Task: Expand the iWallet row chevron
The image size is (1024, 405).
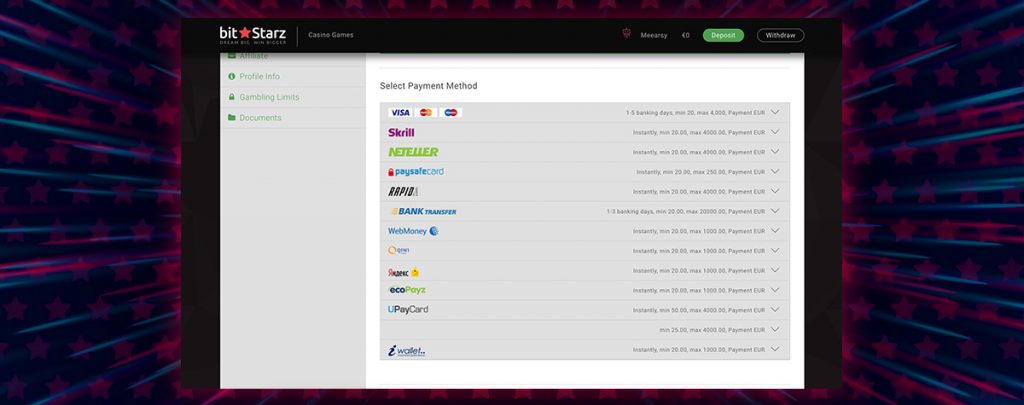Action: [775, 349]
